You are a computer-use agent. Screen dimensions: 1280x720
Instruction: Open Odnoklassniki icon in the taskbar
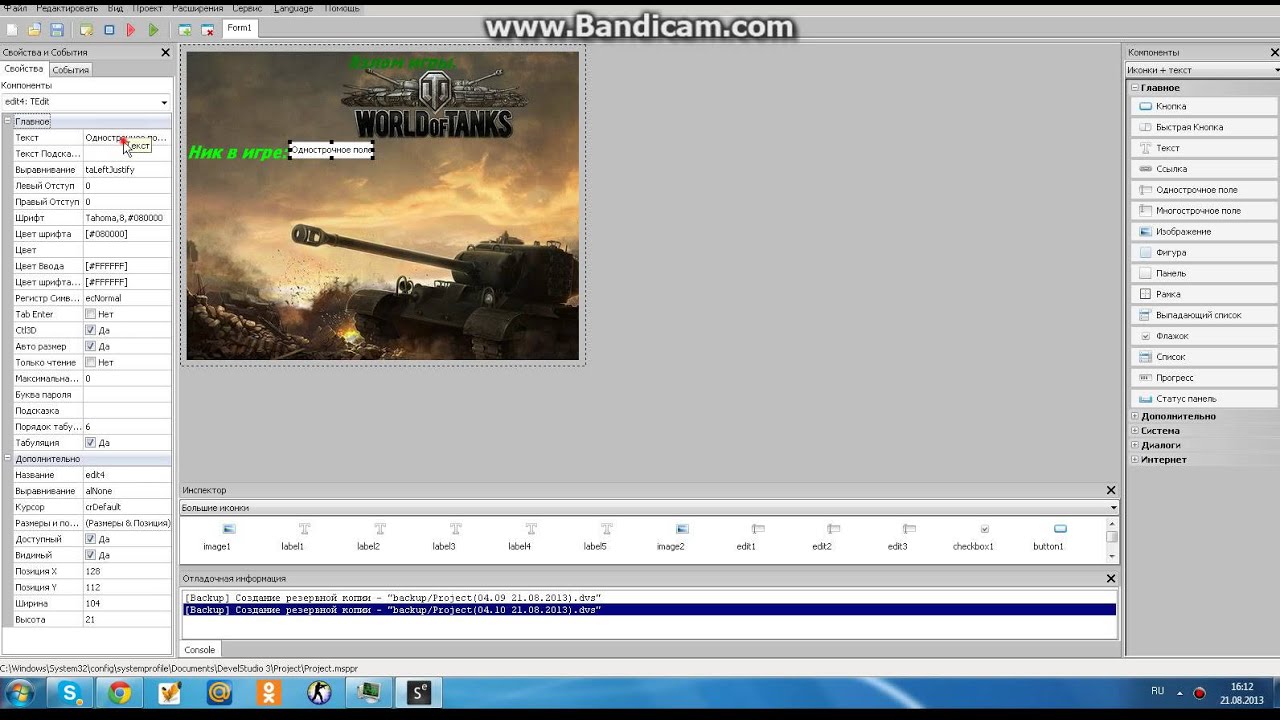pyautogui.click(x=269, y=693)
